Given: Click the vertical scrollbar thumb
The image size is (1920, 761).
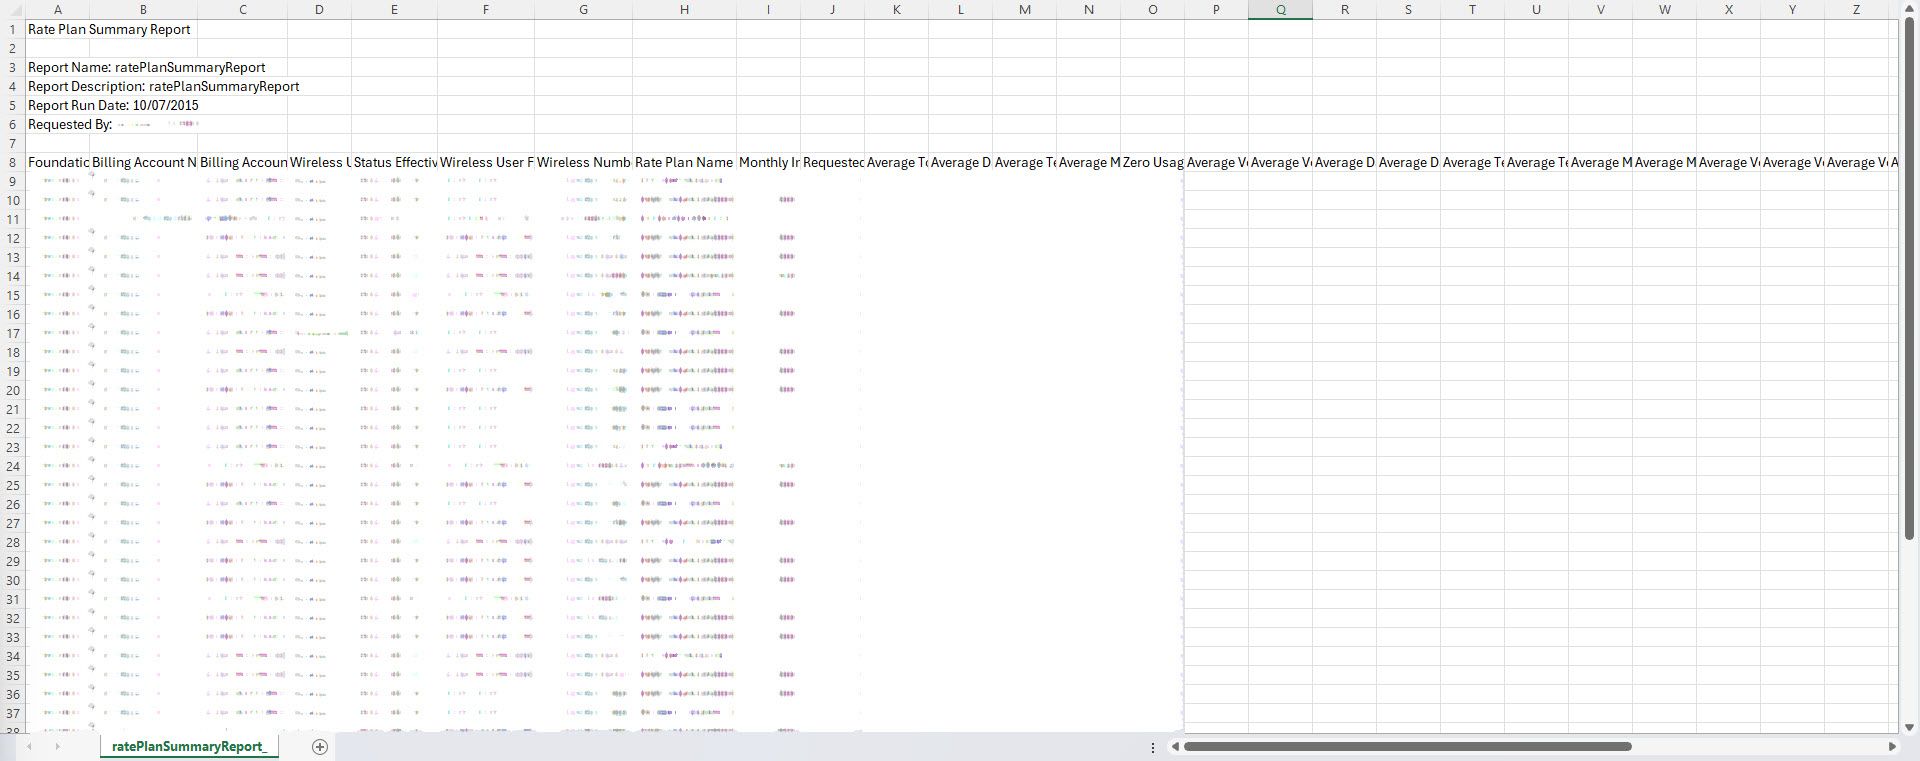Looking at the screenshot, I should [1909, 279].
